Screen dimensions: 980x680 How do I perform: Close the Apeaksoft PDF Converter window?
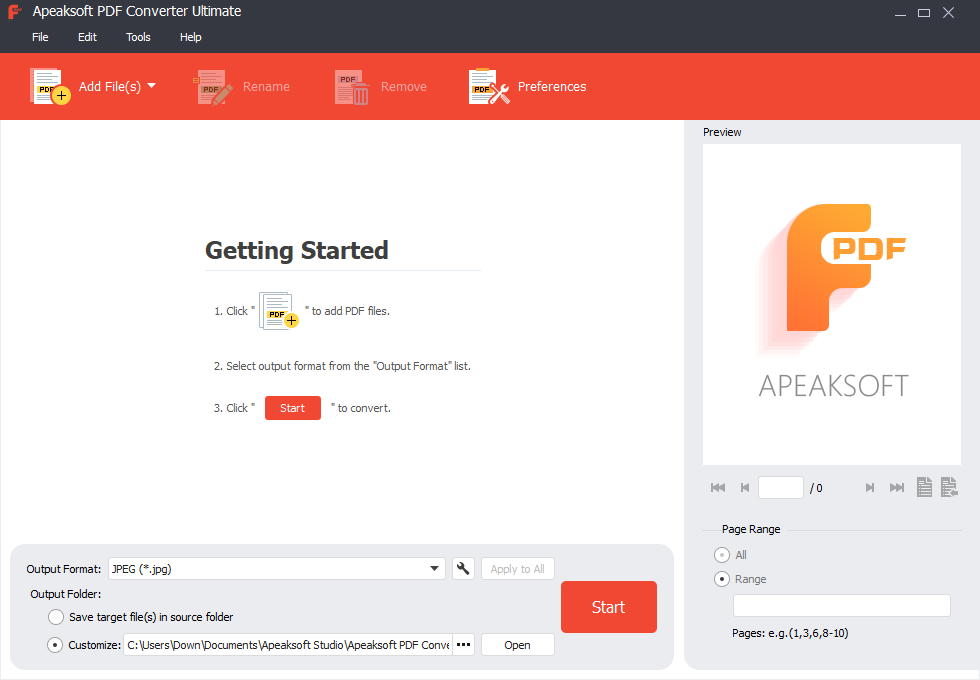click(948, 12)
